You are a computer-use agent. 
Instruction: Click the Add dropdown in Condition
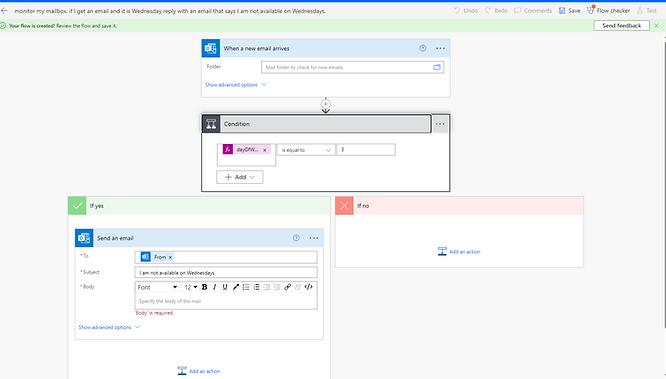coord(240,177)
